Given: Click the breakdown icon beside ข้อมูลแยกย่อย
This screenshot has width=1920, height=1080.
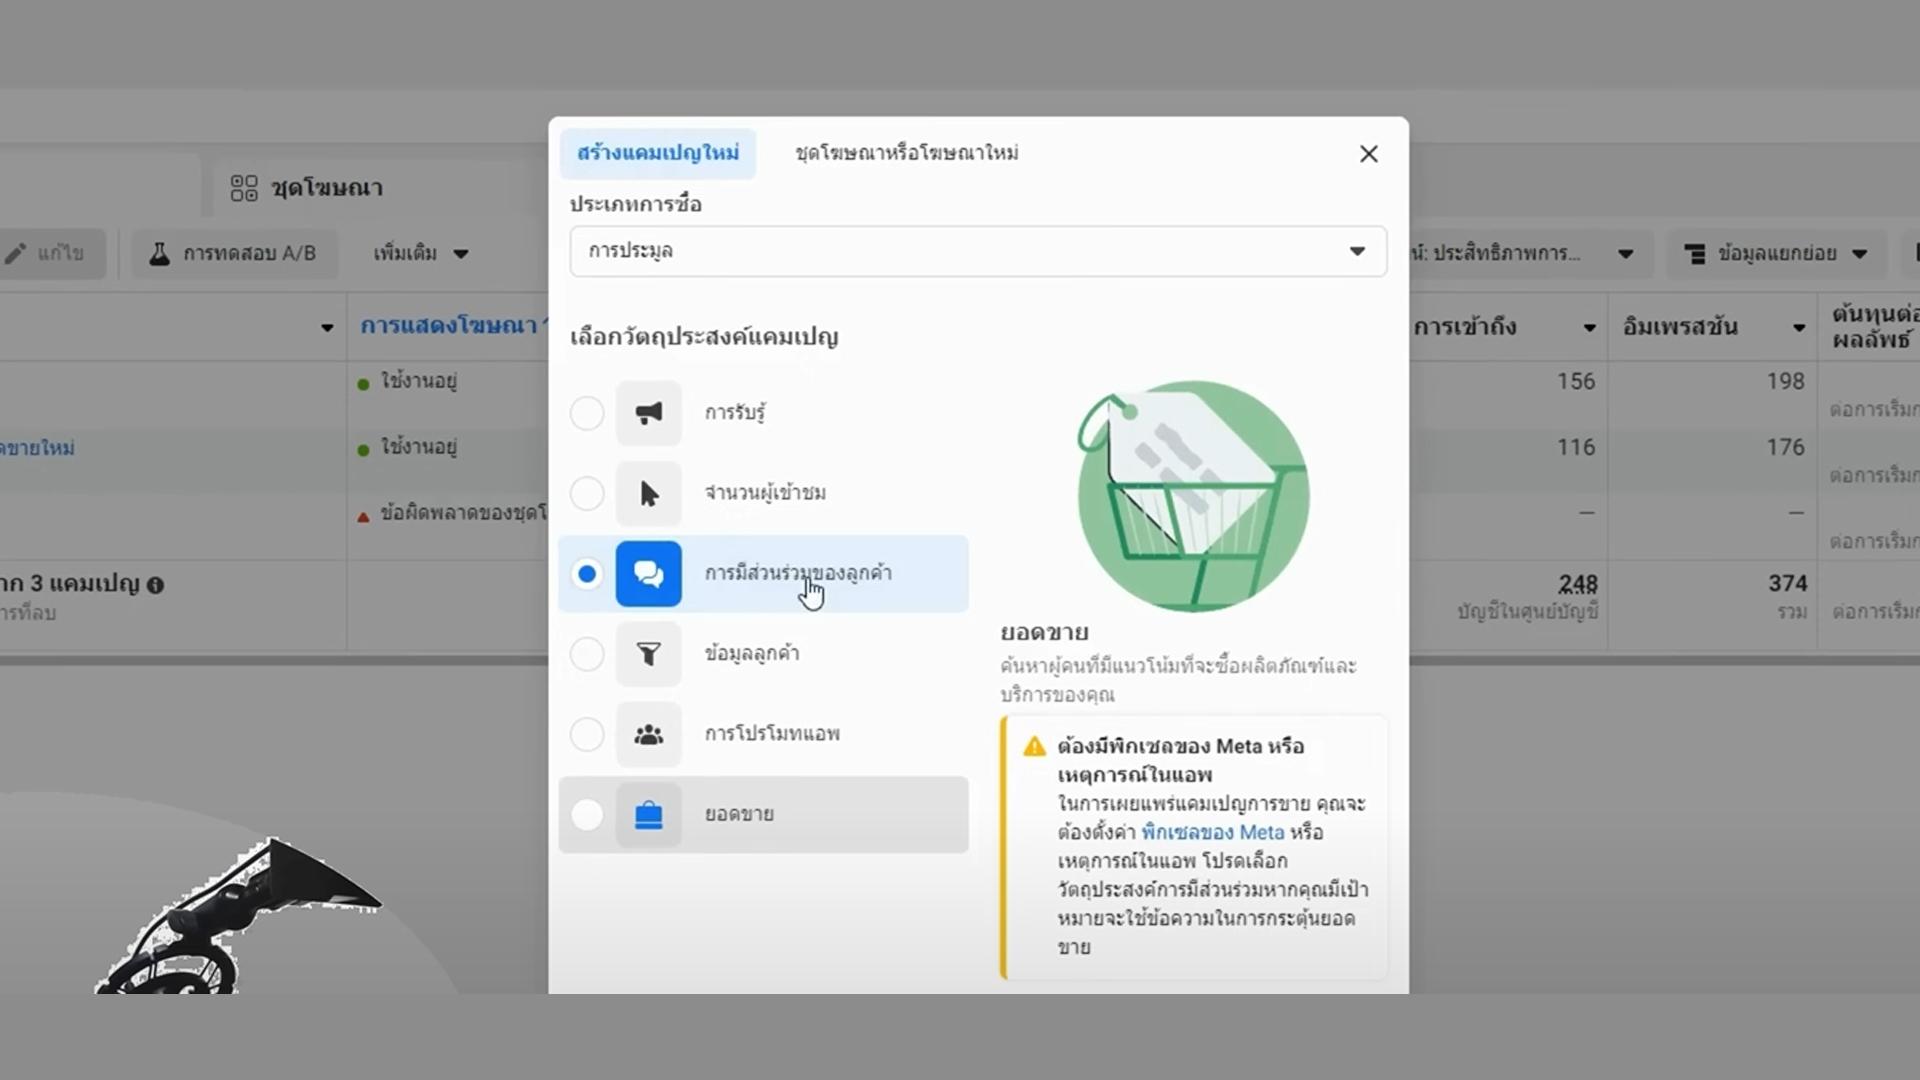Looking at the screenshot, I should click(1695, 254).
